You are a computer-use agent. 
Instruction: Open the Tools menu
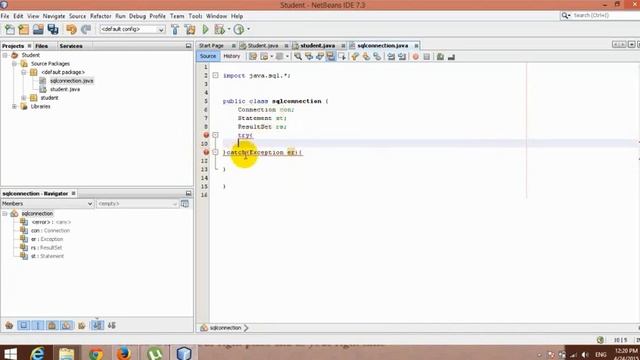click(x=195, y=16)
